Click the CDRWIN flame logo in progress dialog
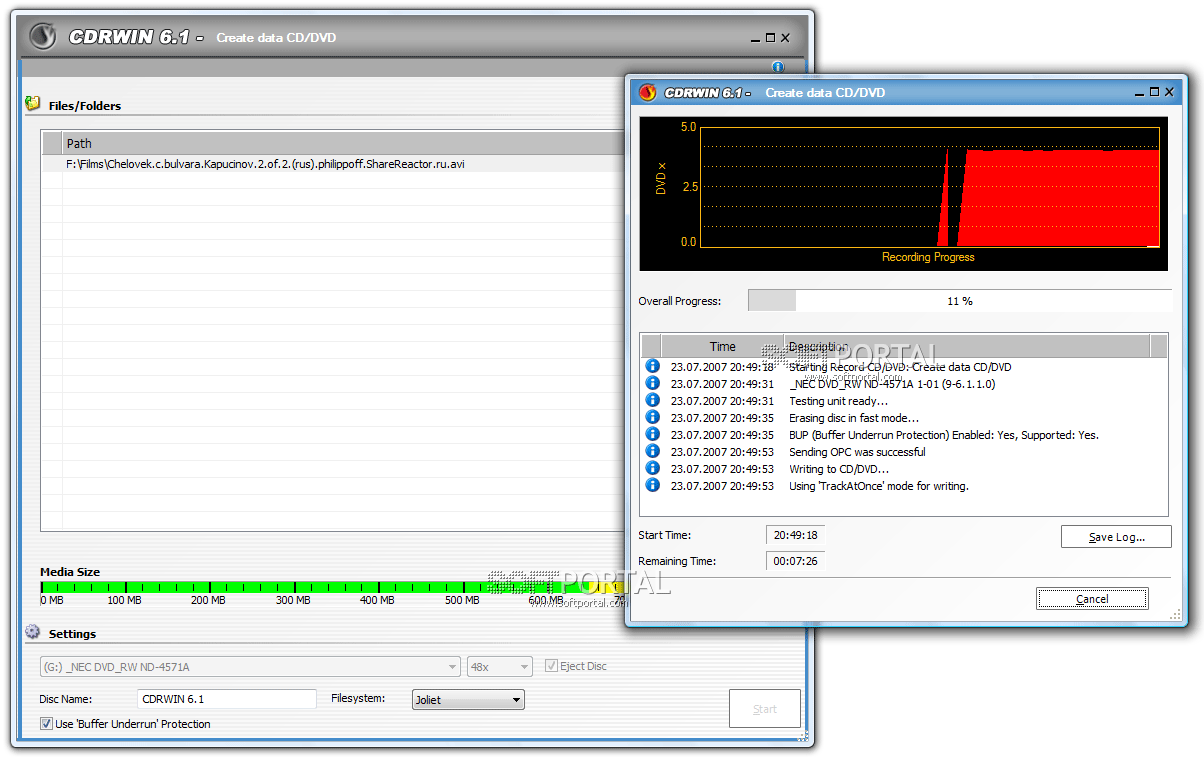Image resolution: width=1204 pixels, height=757 pixels. [x=647, y=92]
